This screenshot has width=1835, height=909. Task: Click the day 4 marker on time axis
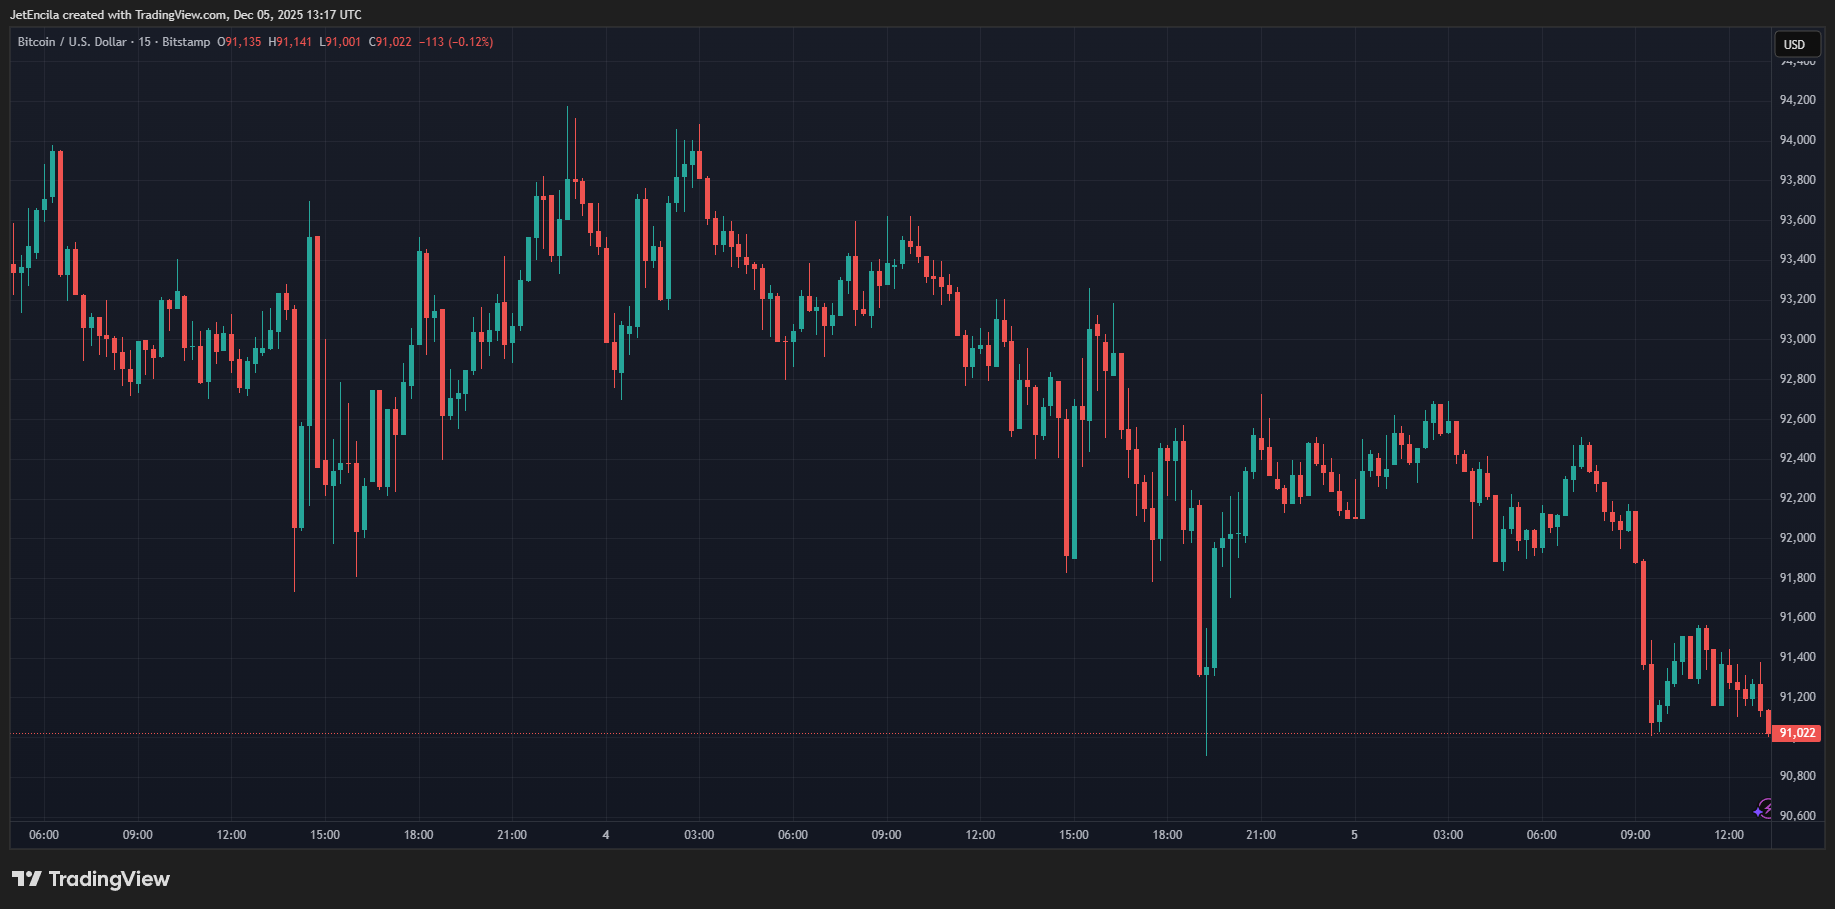[605, 834]
